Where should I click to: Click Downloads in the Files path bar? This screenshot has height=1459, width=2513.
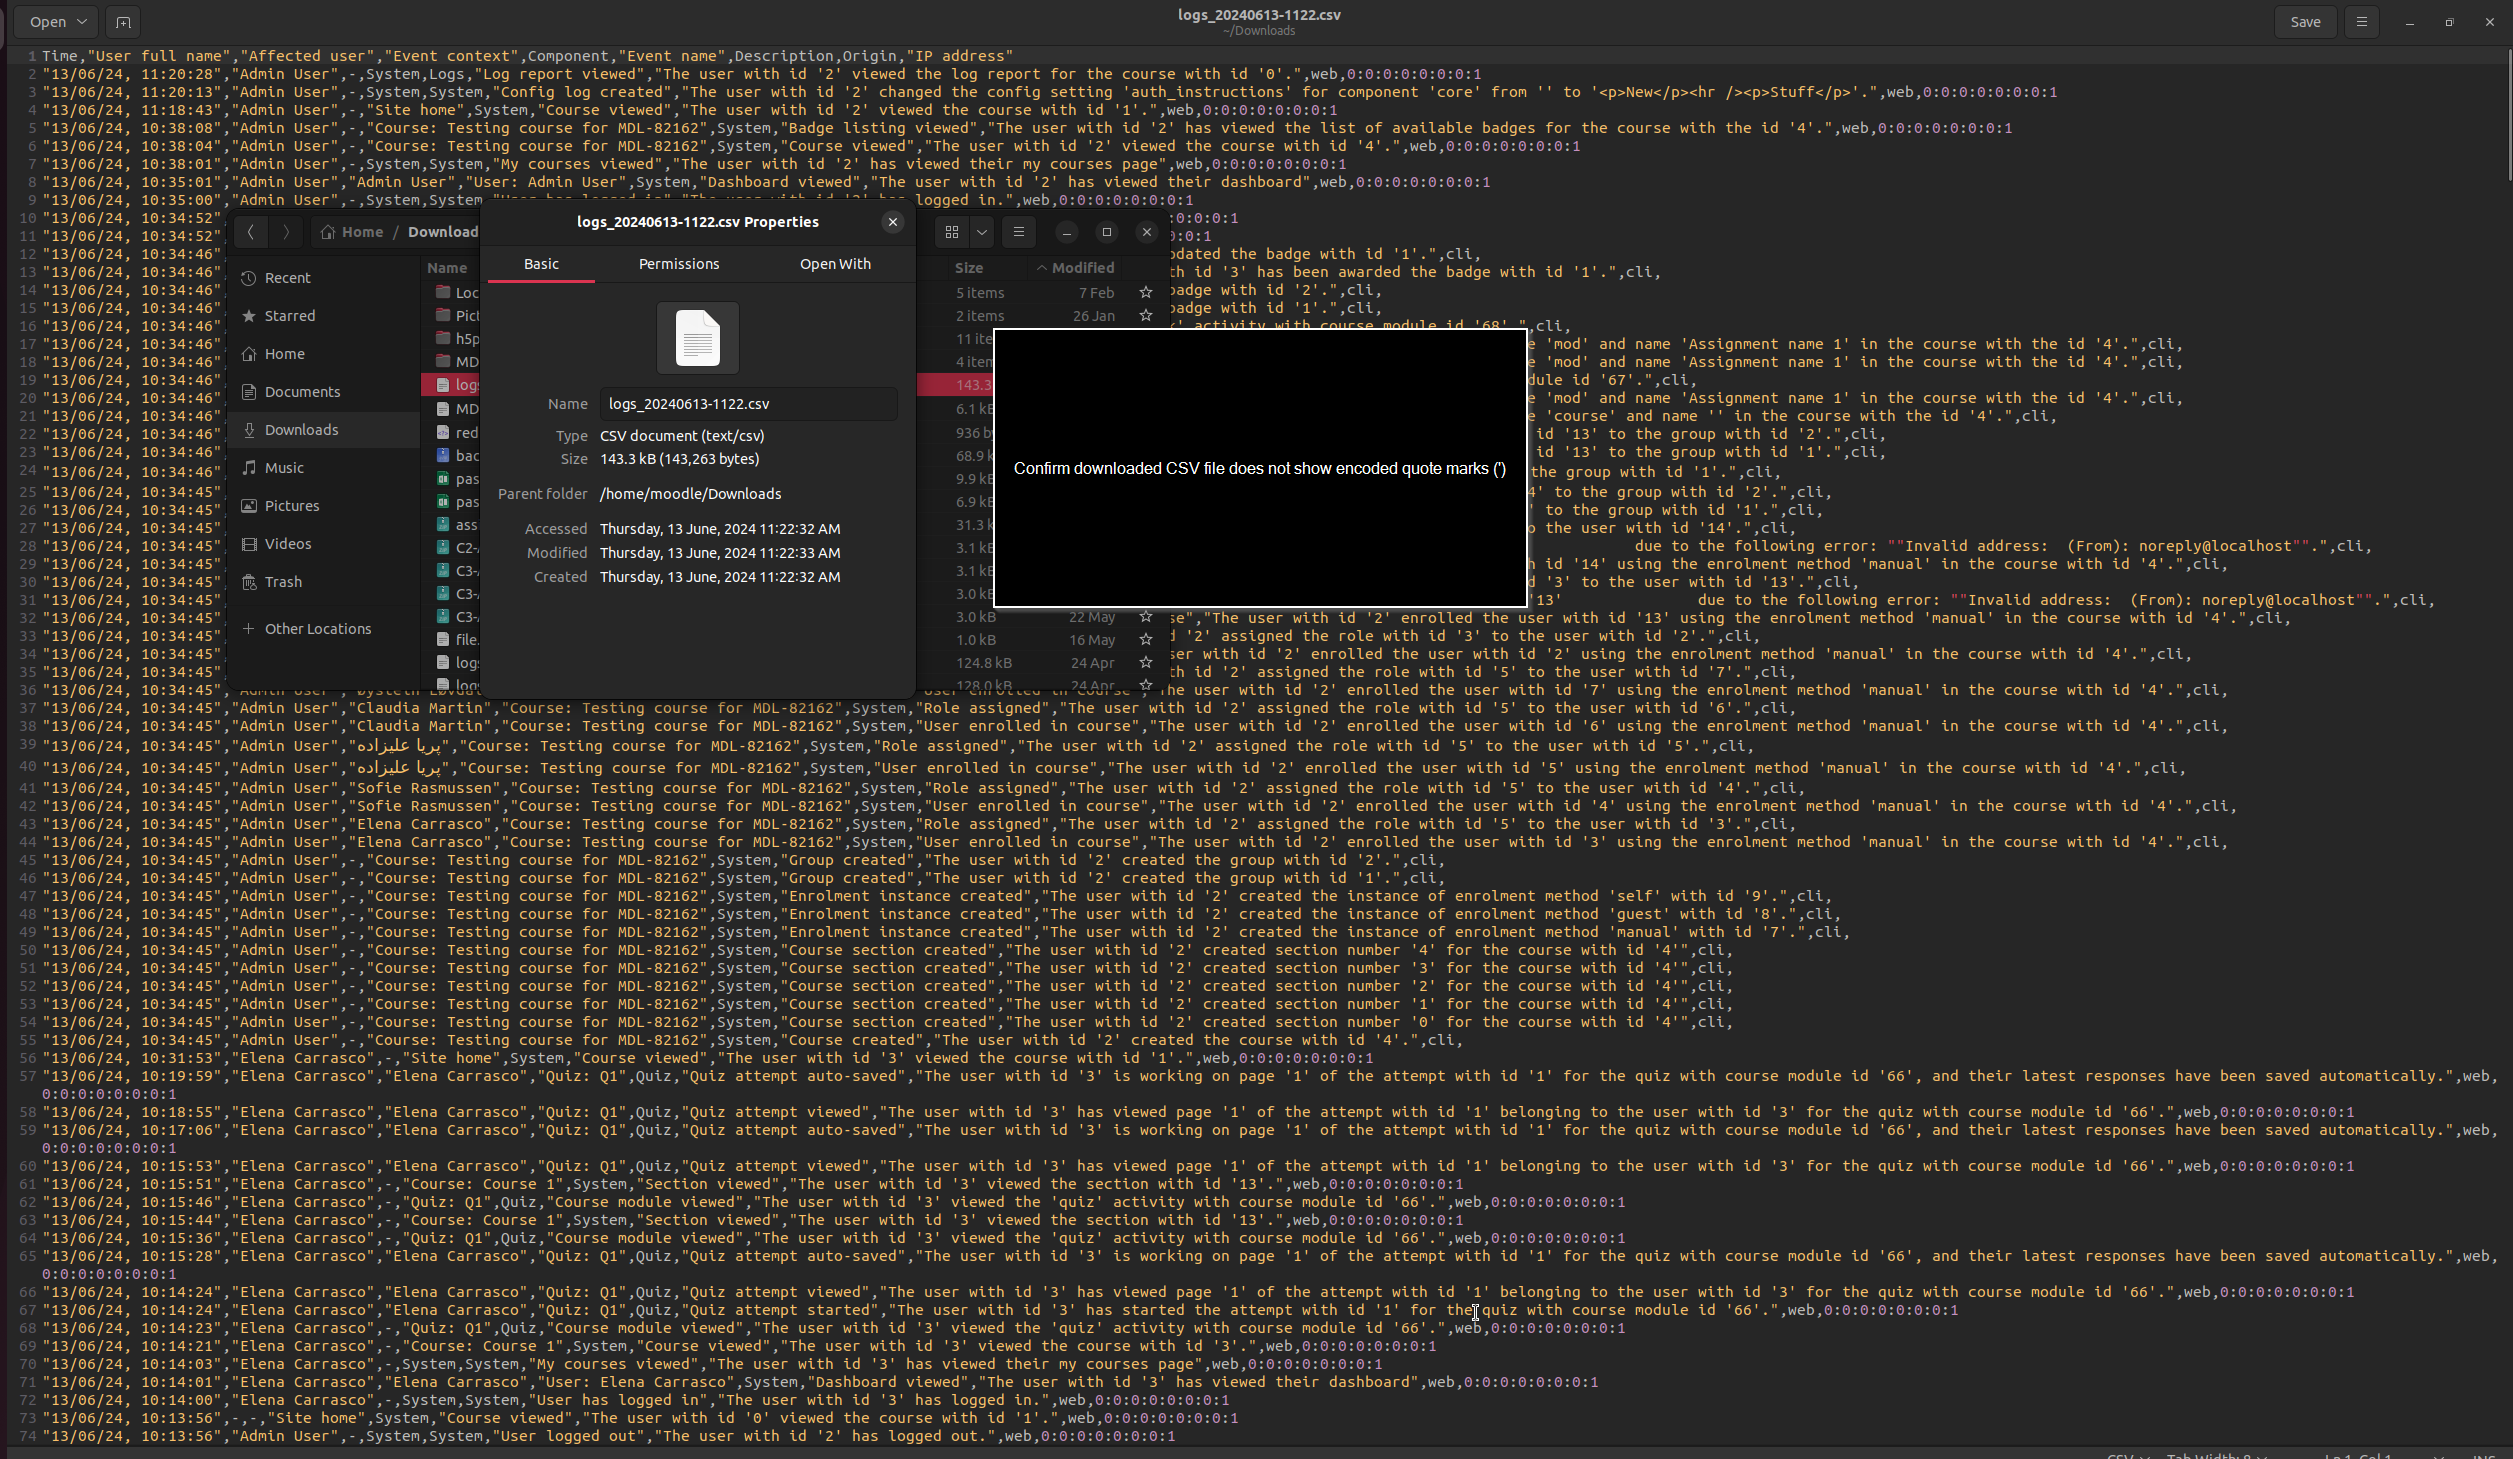(x=443, y=232)
